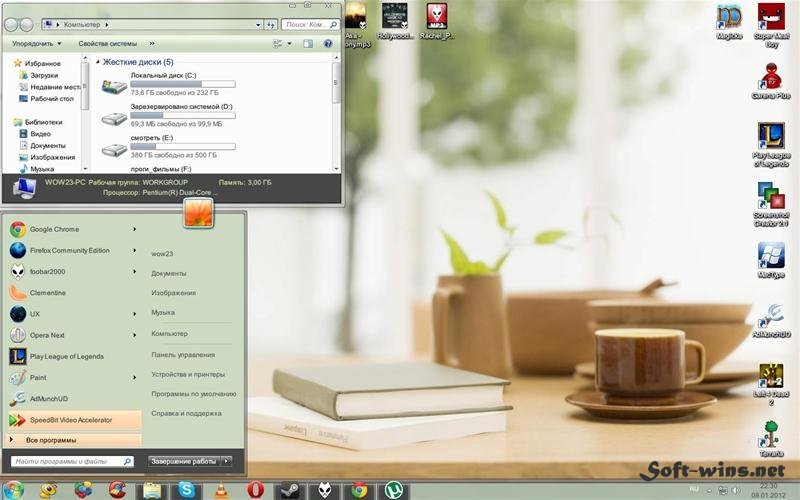The width and height of the screenshot is (800, 500).
Task: Open Устройства и принтеры in Start menu
Action: (188, 374)
